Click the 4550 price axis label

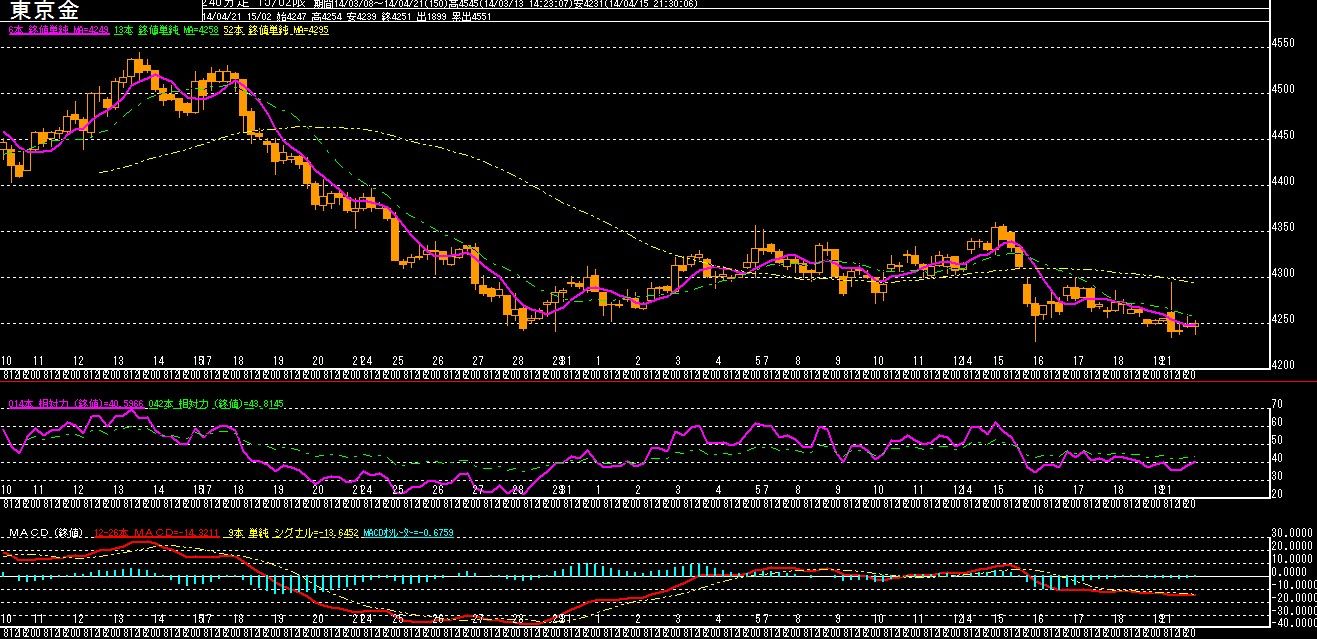point(1282,44)
